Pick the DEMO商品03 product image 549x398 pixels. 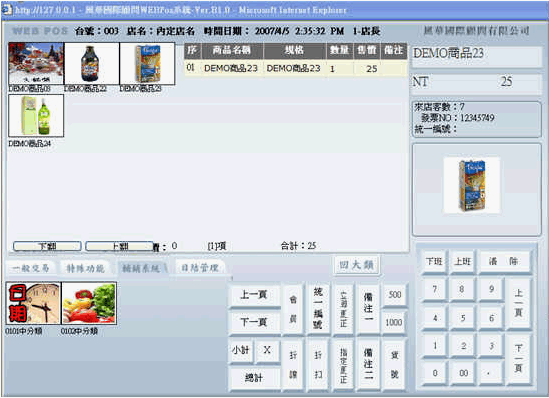click(36, 64)
